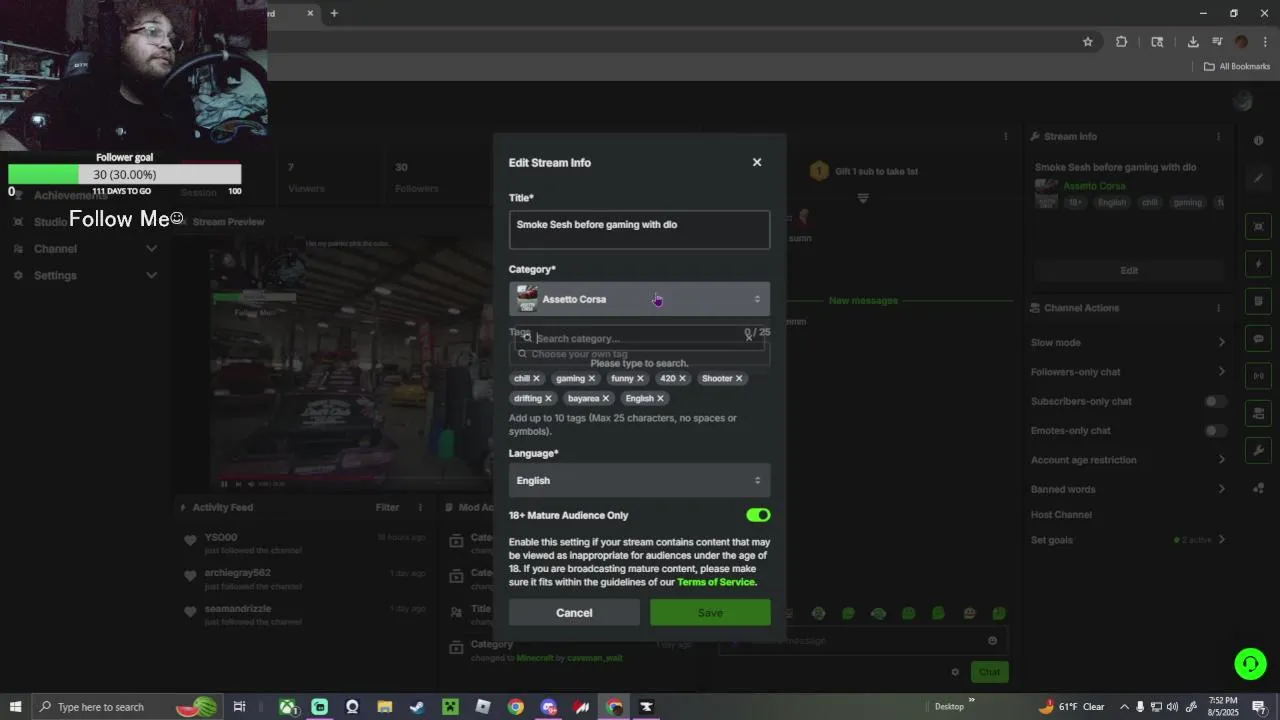Bookmark this page with the star icon
This screenshot has width=1280, height=720.
click(x=1088, y=42)
